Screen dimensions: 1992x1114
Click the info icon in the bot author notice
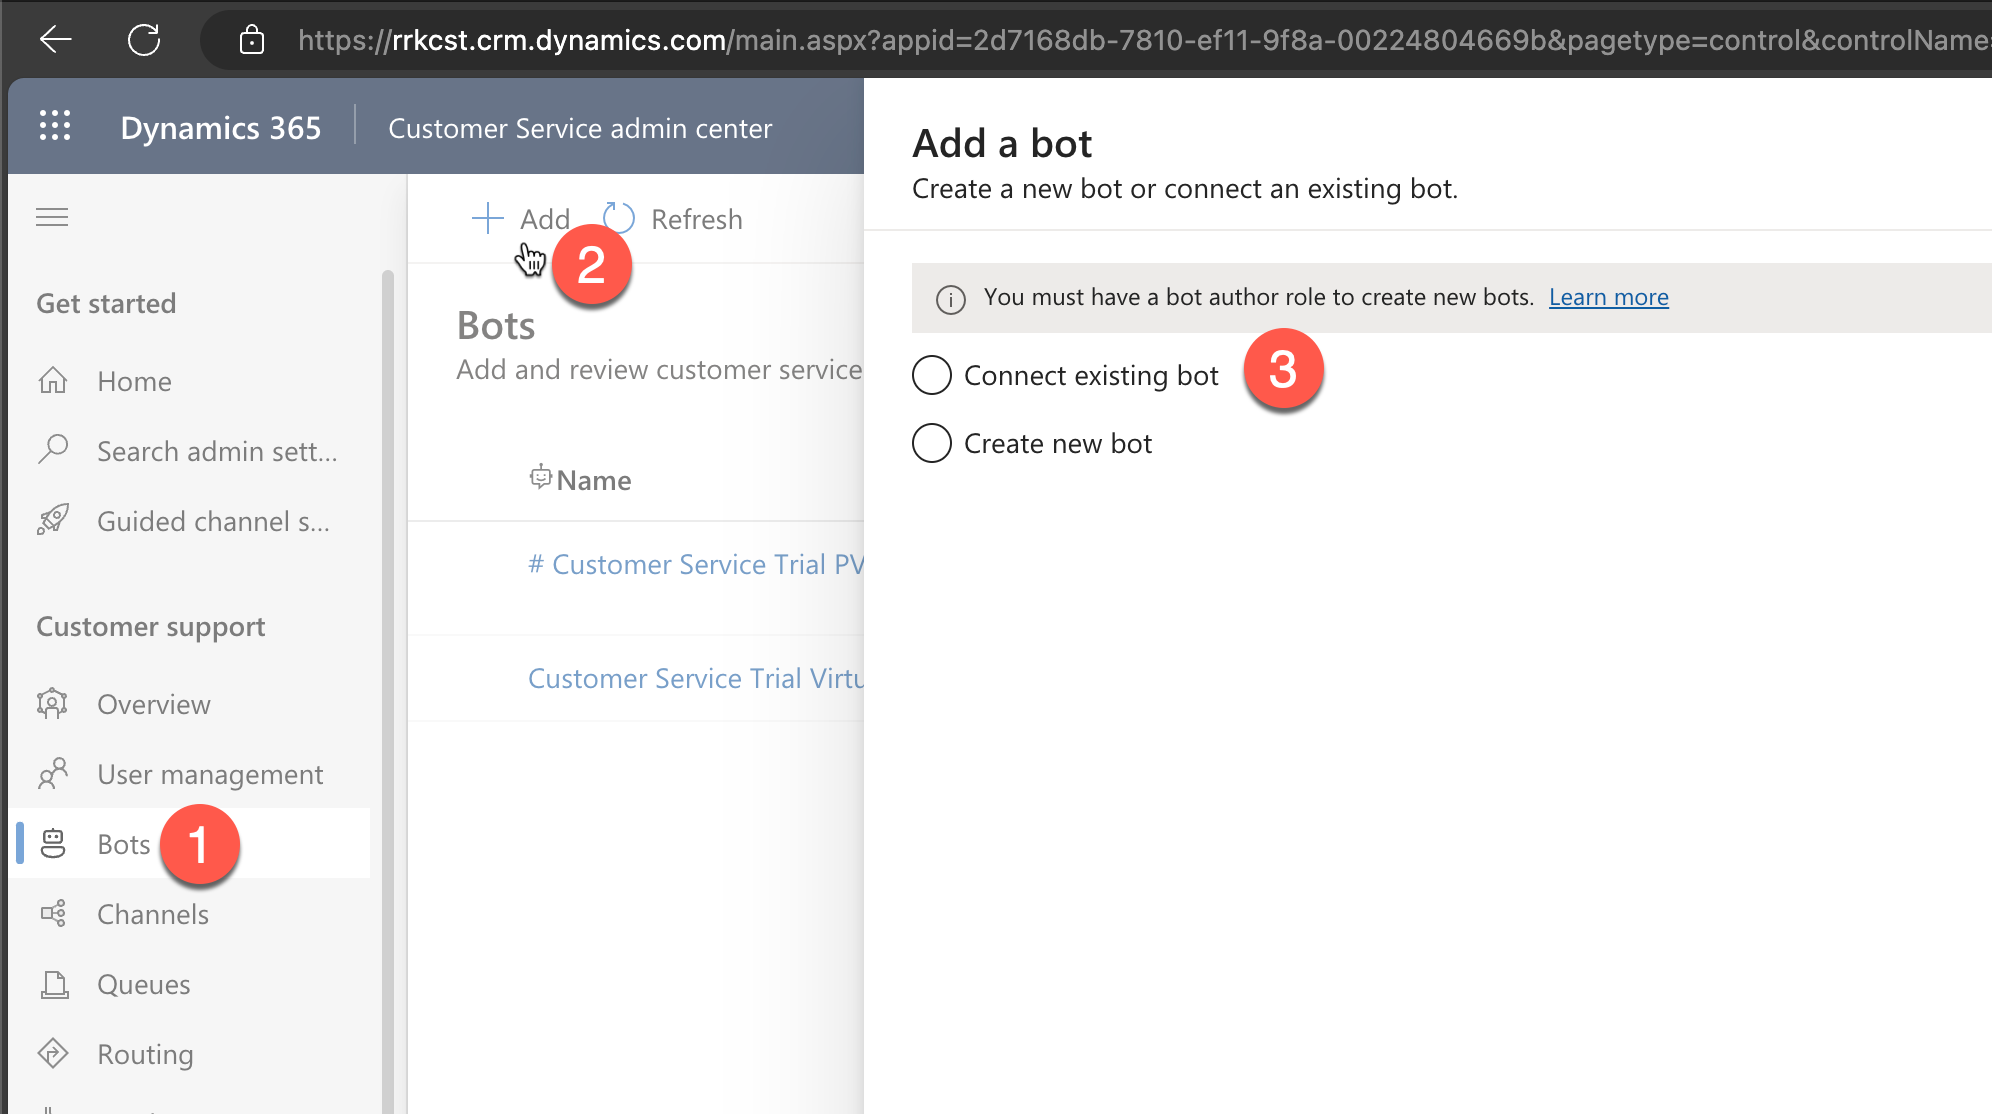pos(950,299)
